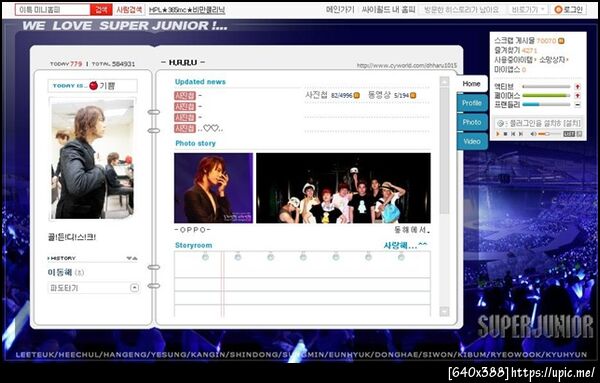Click the 액티브 gauge bar
Viewport: 600px width, 383px height.
coord(546,86)
